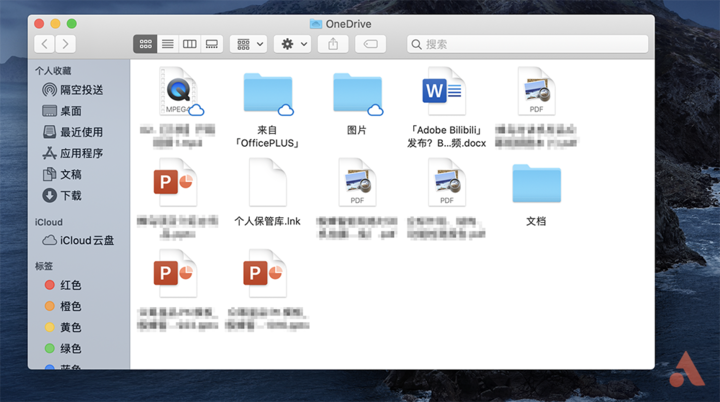Select the 文档 folder
This screenshot has height=402, width=720.
click(x=536, y=195)
